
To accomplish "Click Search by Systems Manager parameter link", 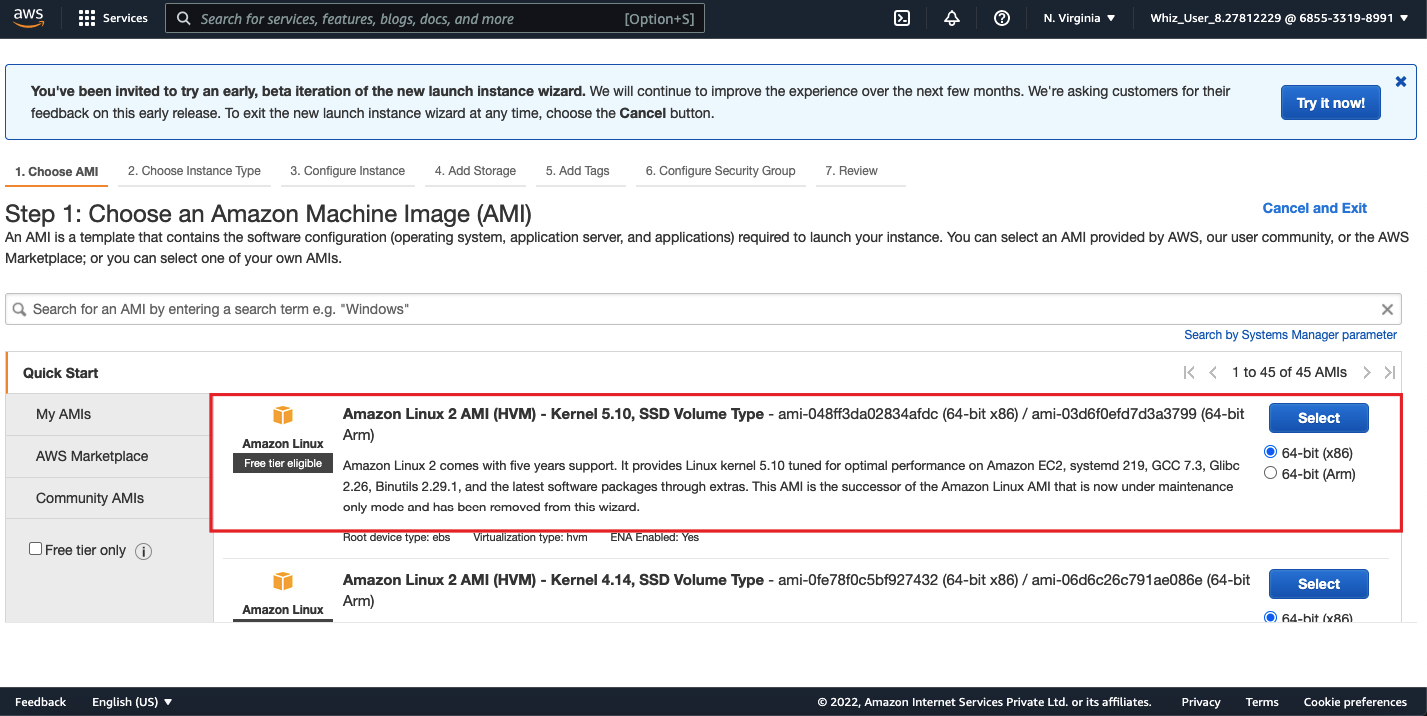I will [1291, 335].
